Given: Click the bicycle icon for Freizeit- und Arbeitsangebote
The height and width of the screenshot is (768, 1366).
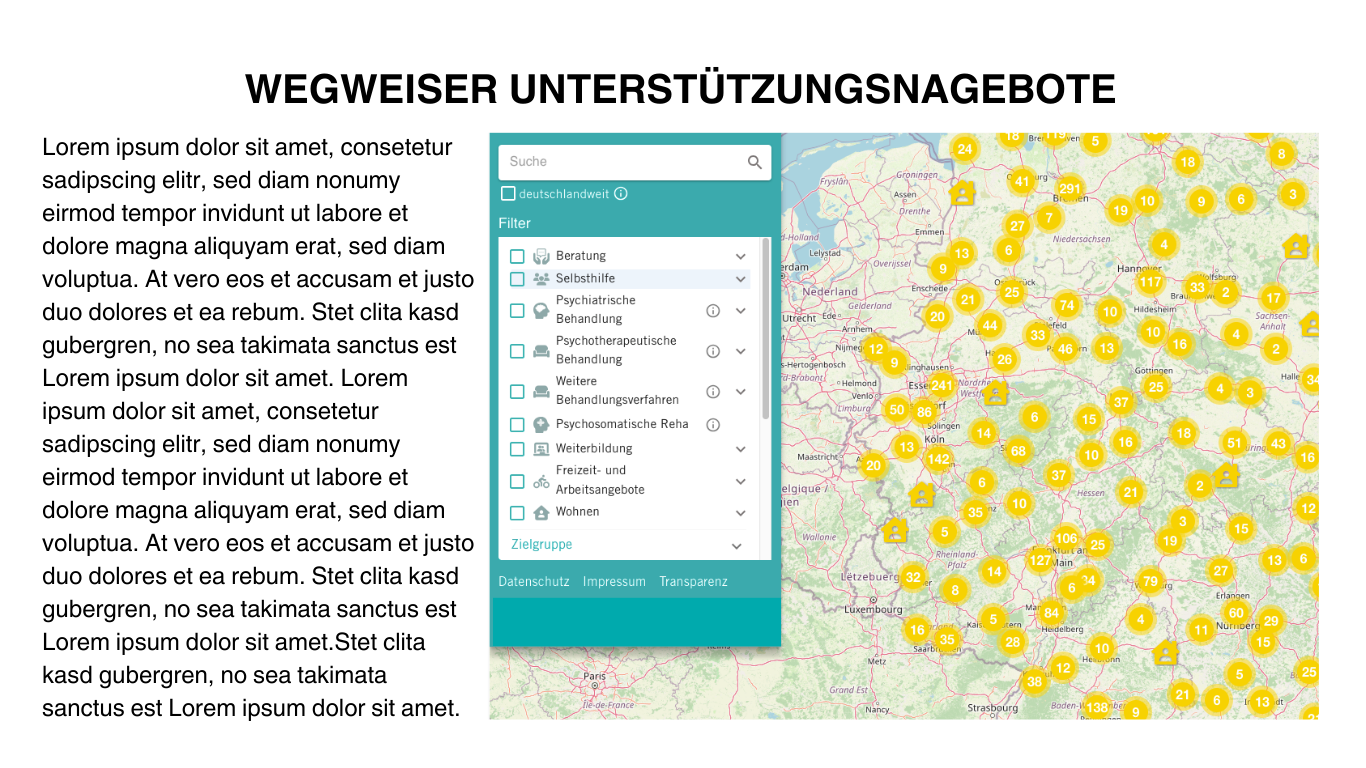Looking at the screenshot, I should tap(541, 481).
